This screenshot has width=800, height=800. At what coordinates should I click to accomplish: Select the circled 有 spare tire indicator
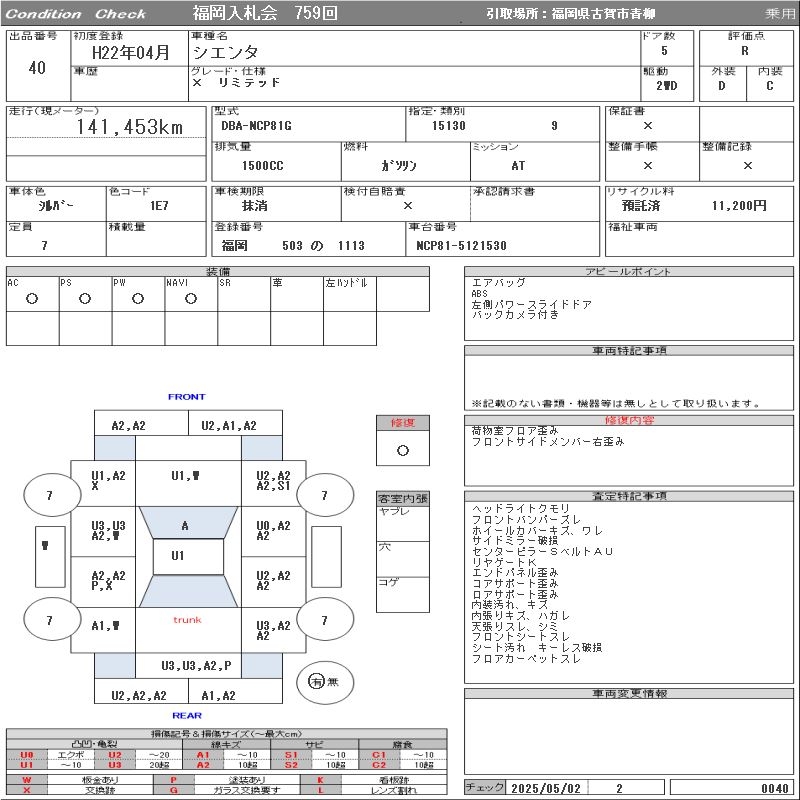[317, 681]
